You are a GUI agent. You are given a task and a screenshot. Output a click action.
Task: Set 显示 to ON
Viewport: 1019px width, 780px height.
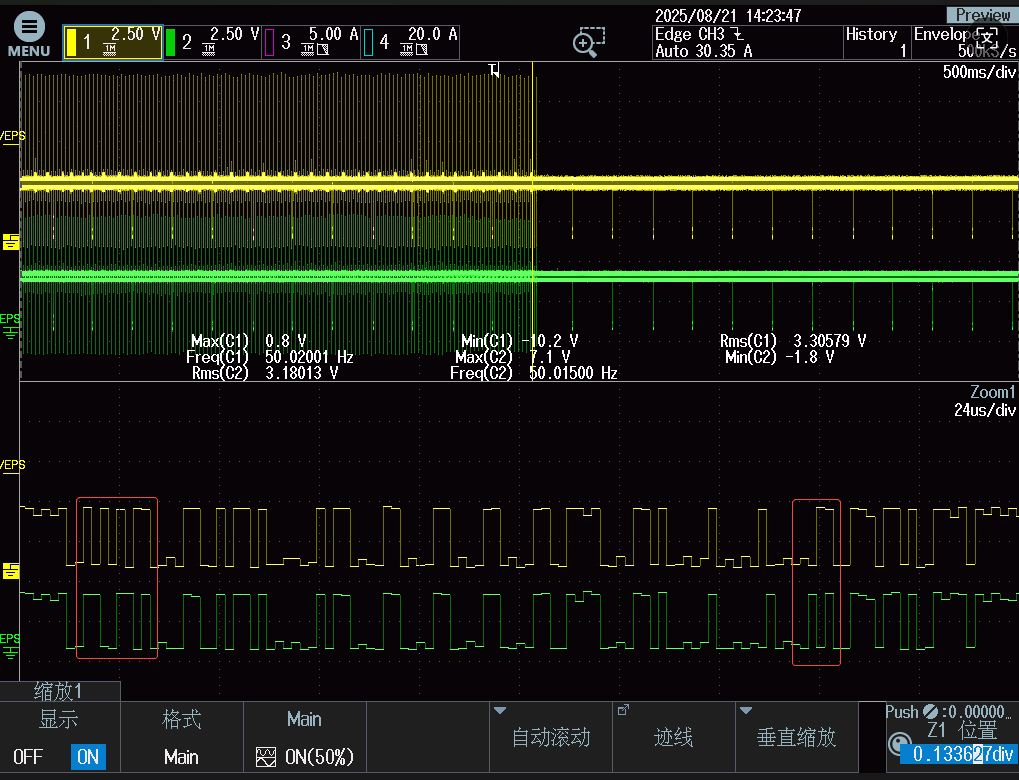pos(88,757)
